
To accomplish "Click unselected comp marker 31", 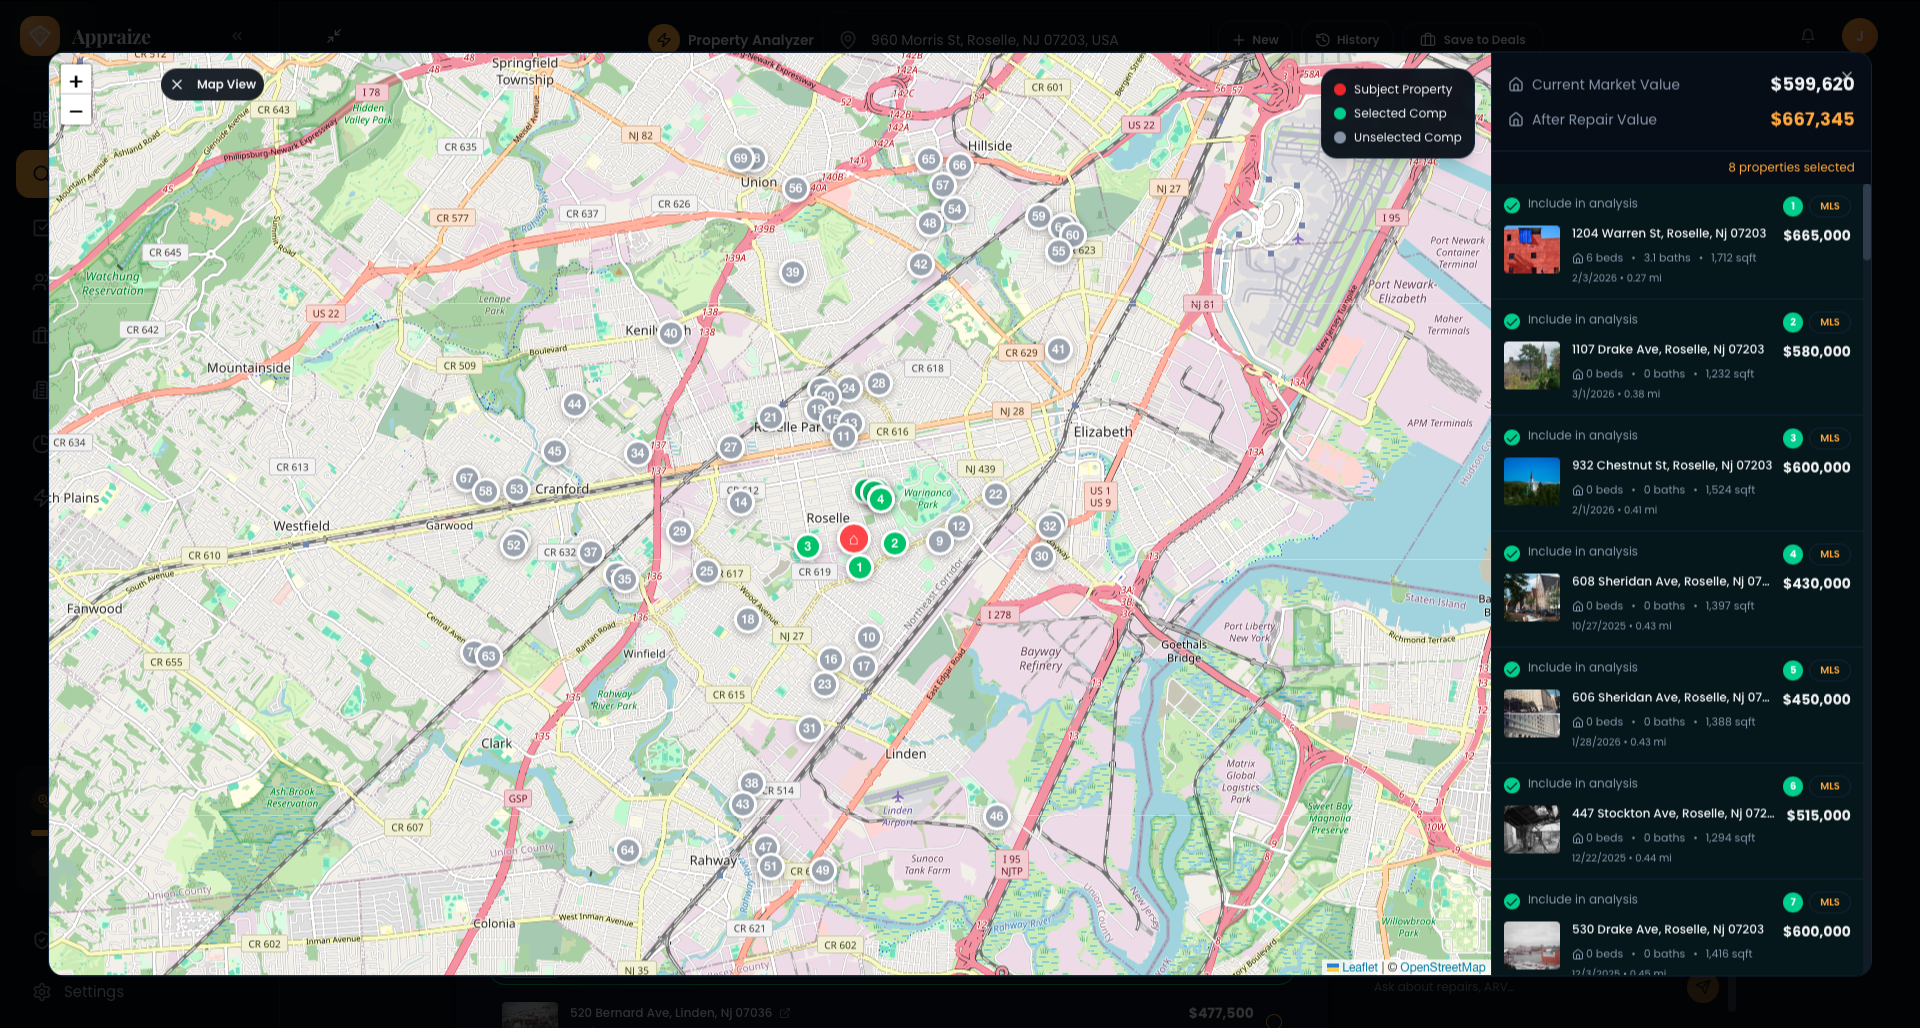I will tap(810, 728).
